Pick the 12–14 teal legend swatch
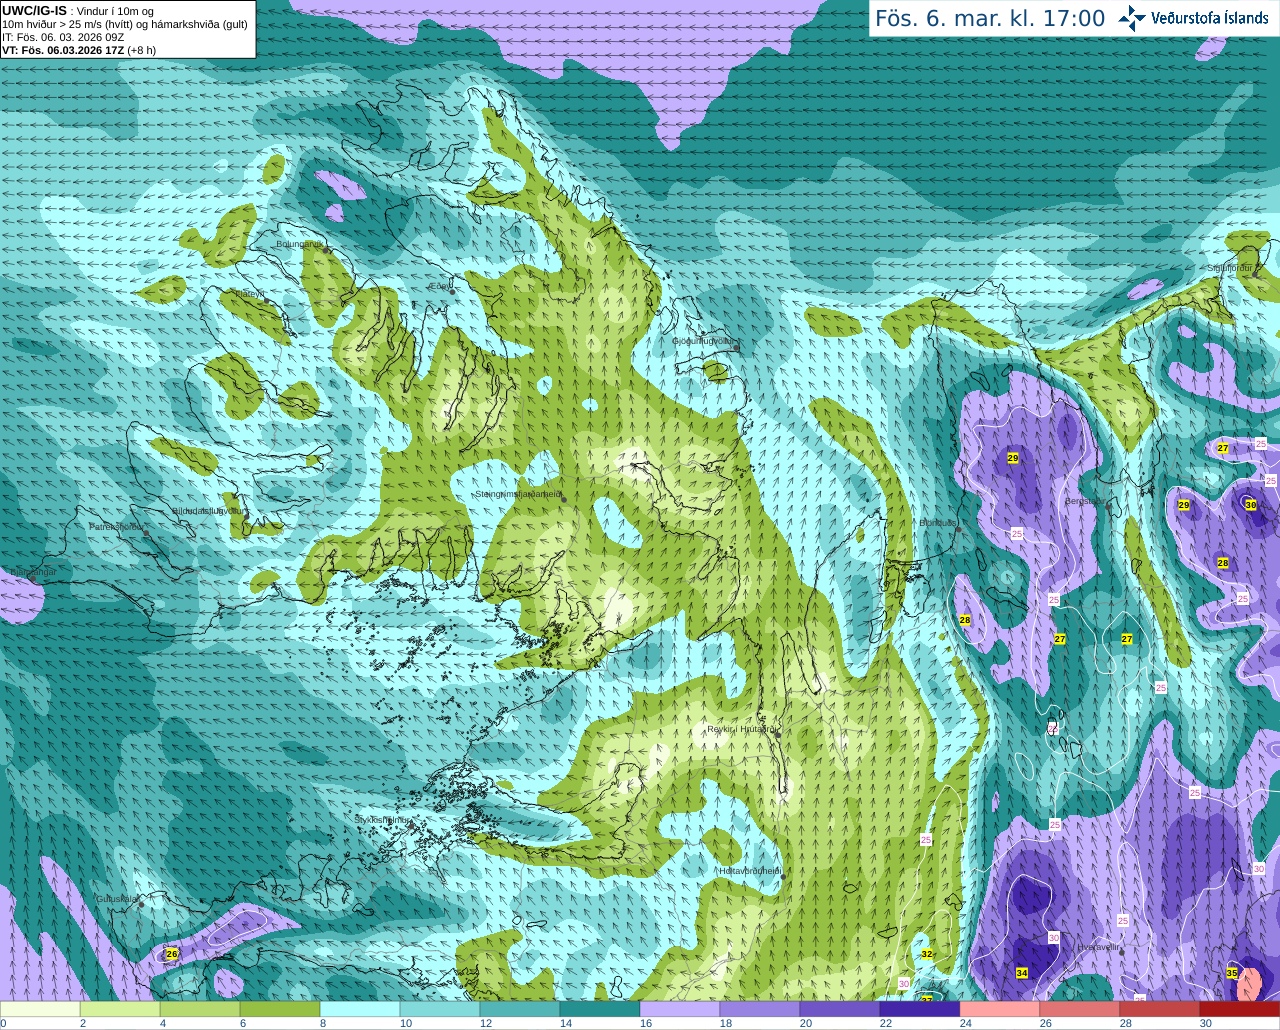1280x1030 pixels. tap(520, 1009)
